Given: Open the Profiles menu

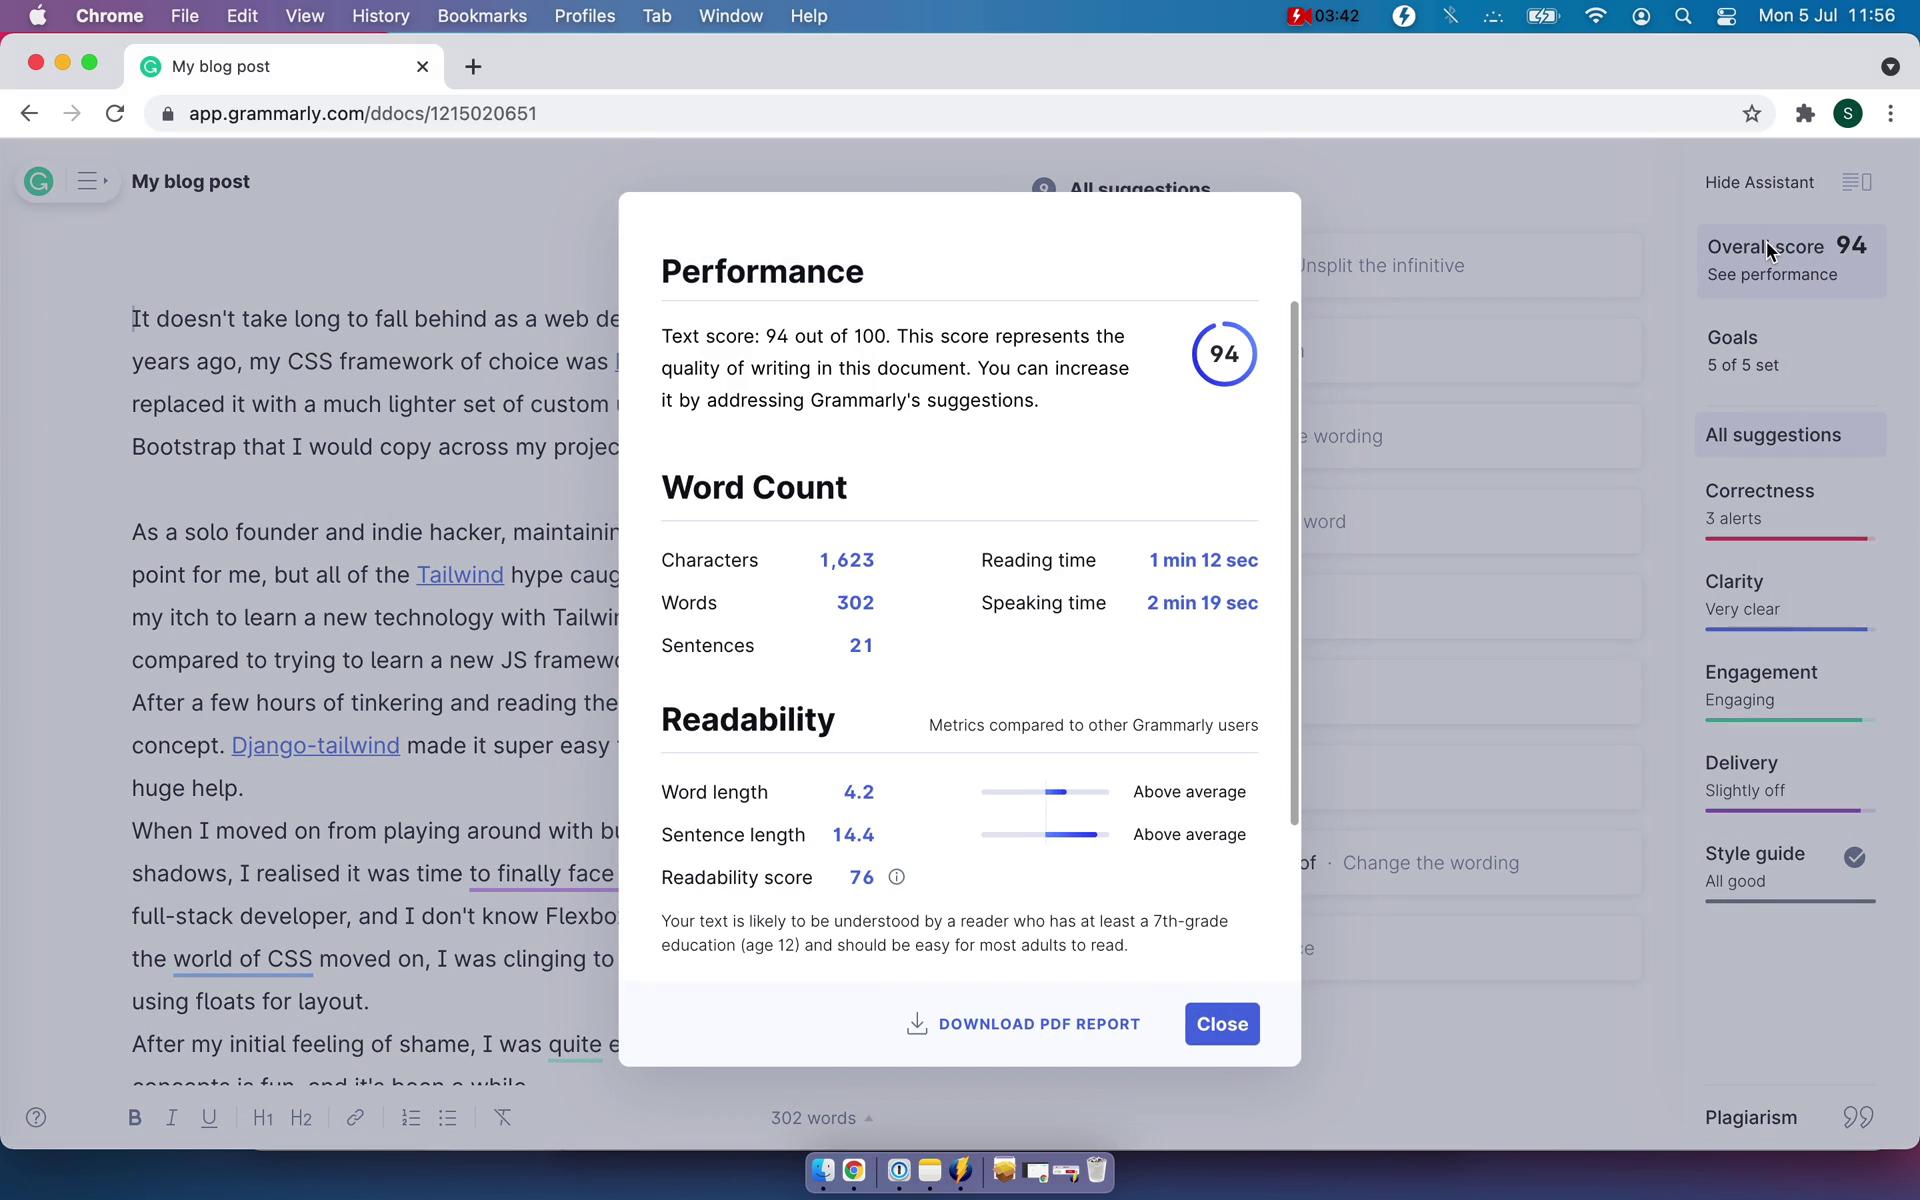Looking at the screenshot, I should (585, 16).
